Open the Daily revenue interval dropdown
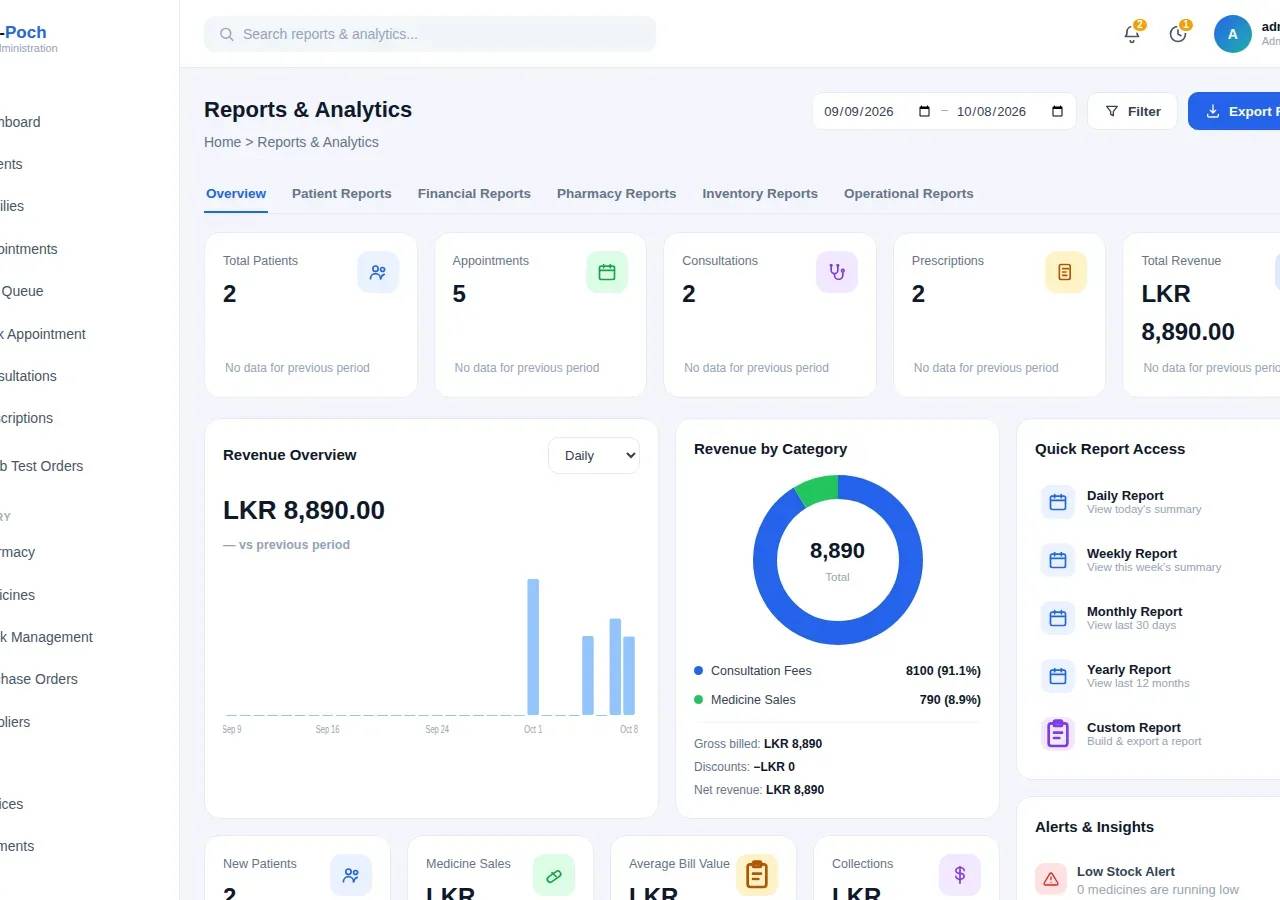 pos(594,455)
